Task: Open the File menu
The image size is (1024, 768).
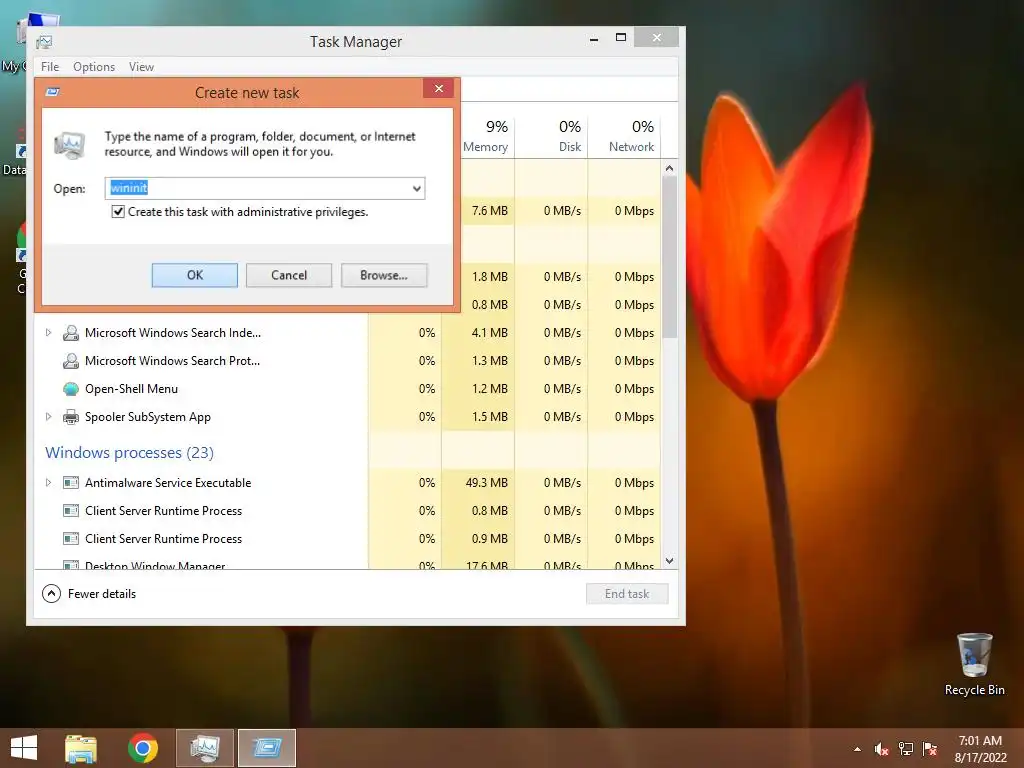Action: 50,67
